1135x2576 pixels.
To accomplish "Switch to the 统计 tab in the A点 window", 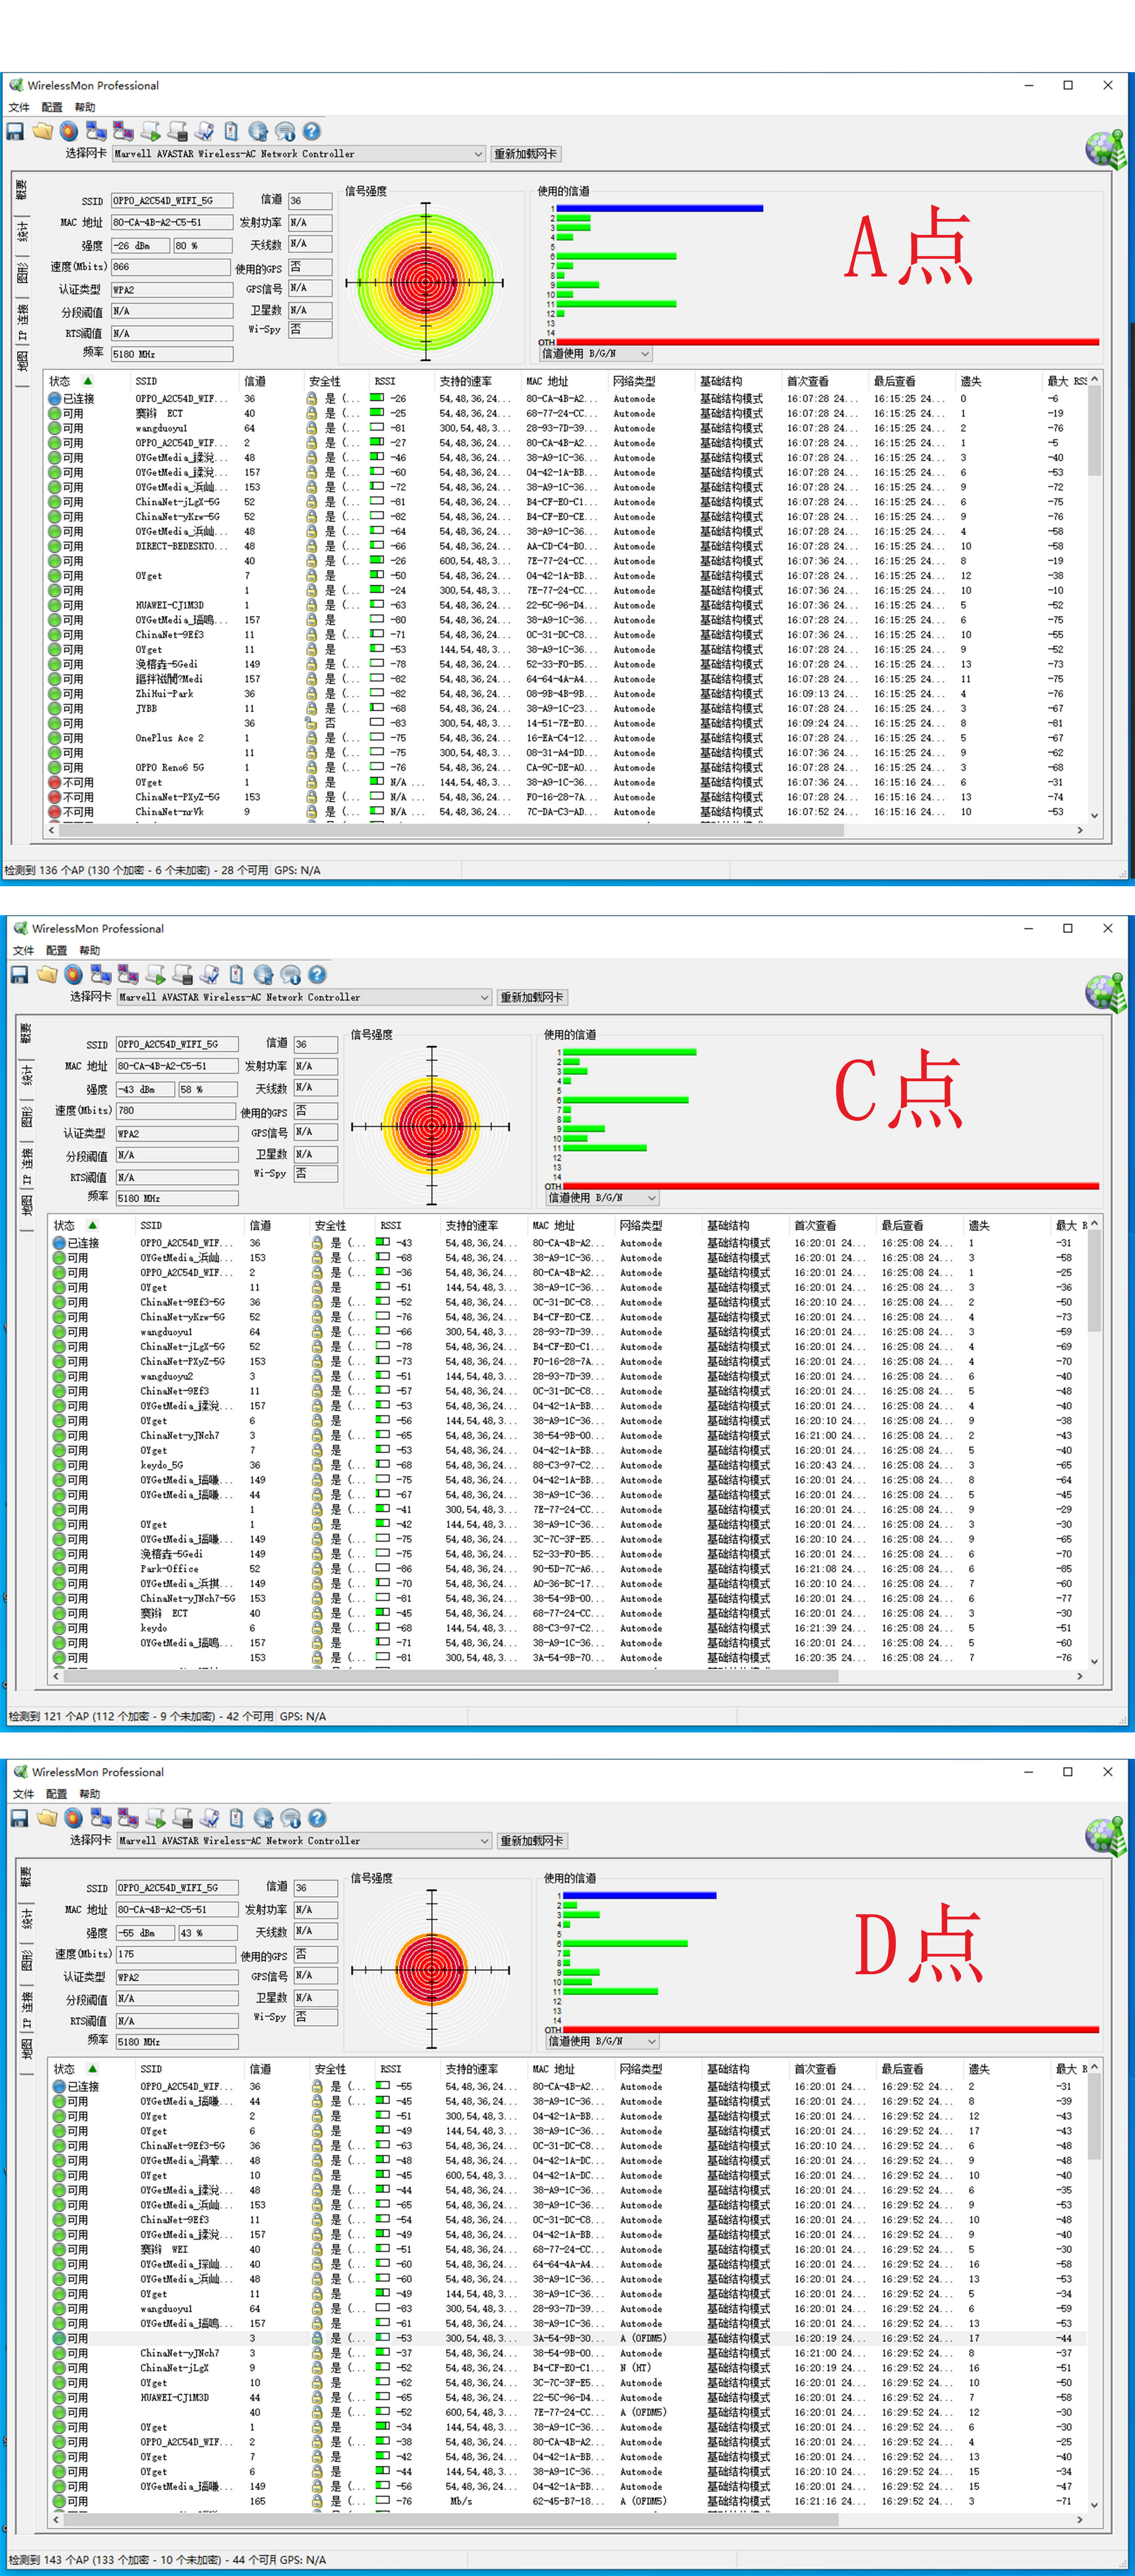I will [22, 231].
